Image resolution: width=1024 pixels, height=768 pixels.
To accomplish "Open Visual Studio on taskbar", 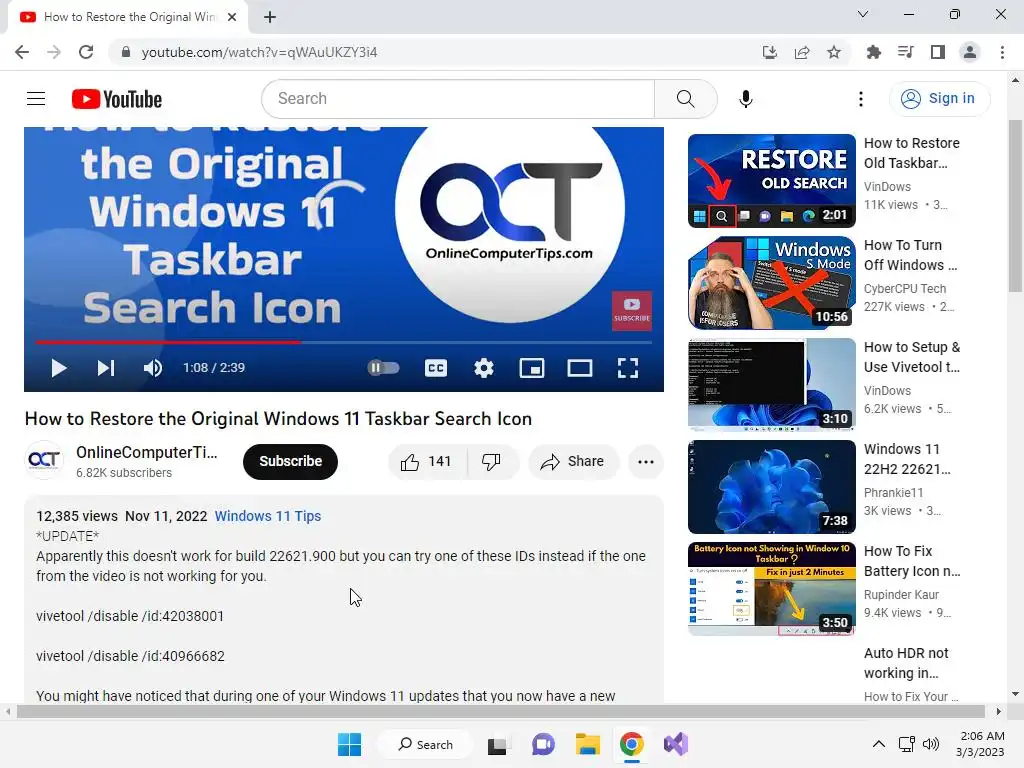I will pos(676,744).
